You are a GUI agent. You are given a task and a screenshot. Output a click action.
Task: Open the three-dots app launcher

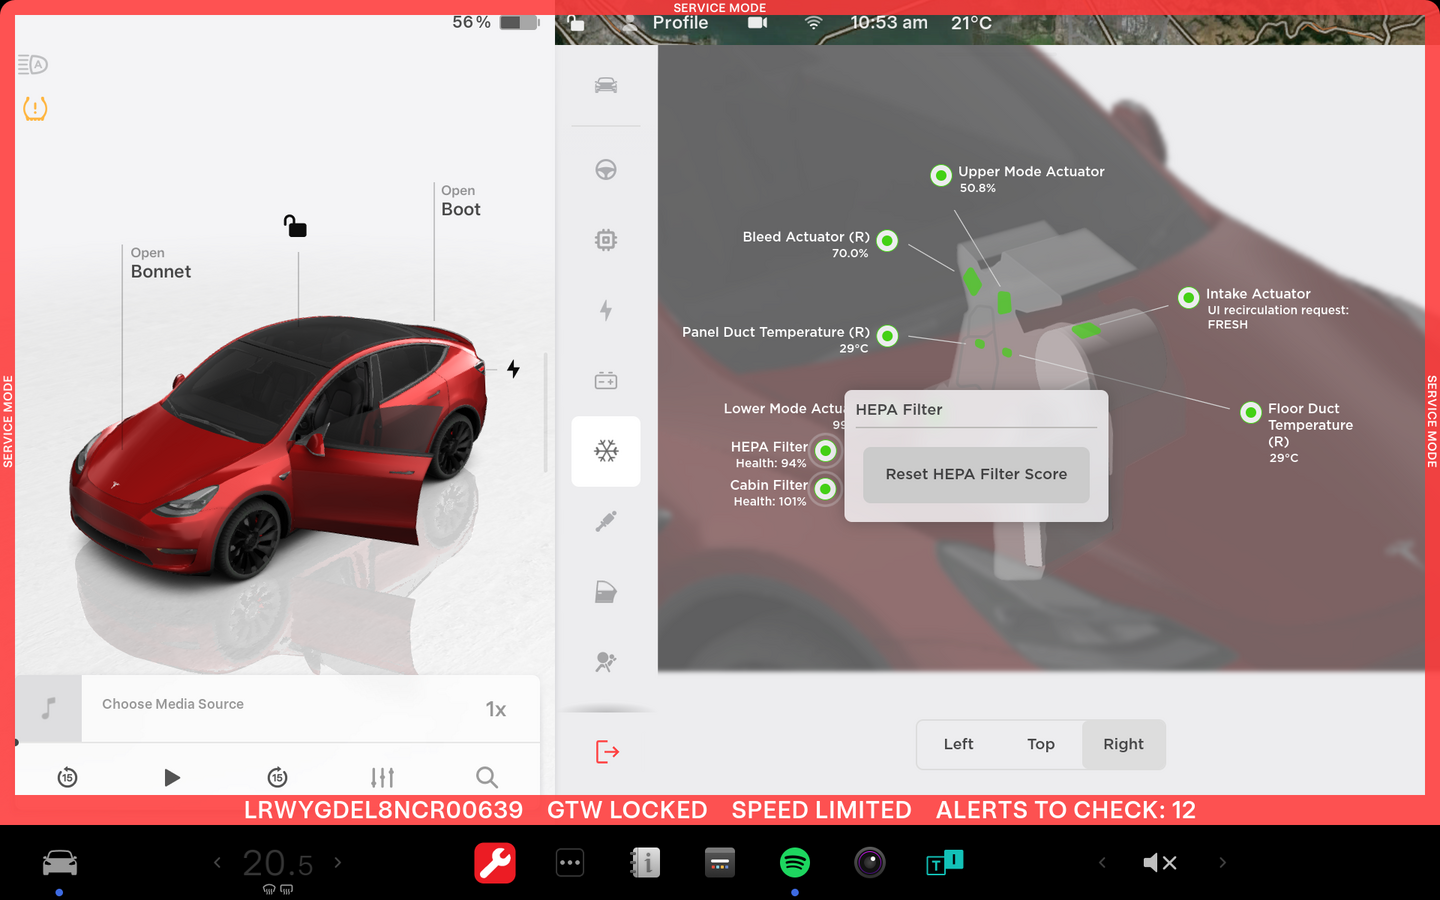click(570, 863)
